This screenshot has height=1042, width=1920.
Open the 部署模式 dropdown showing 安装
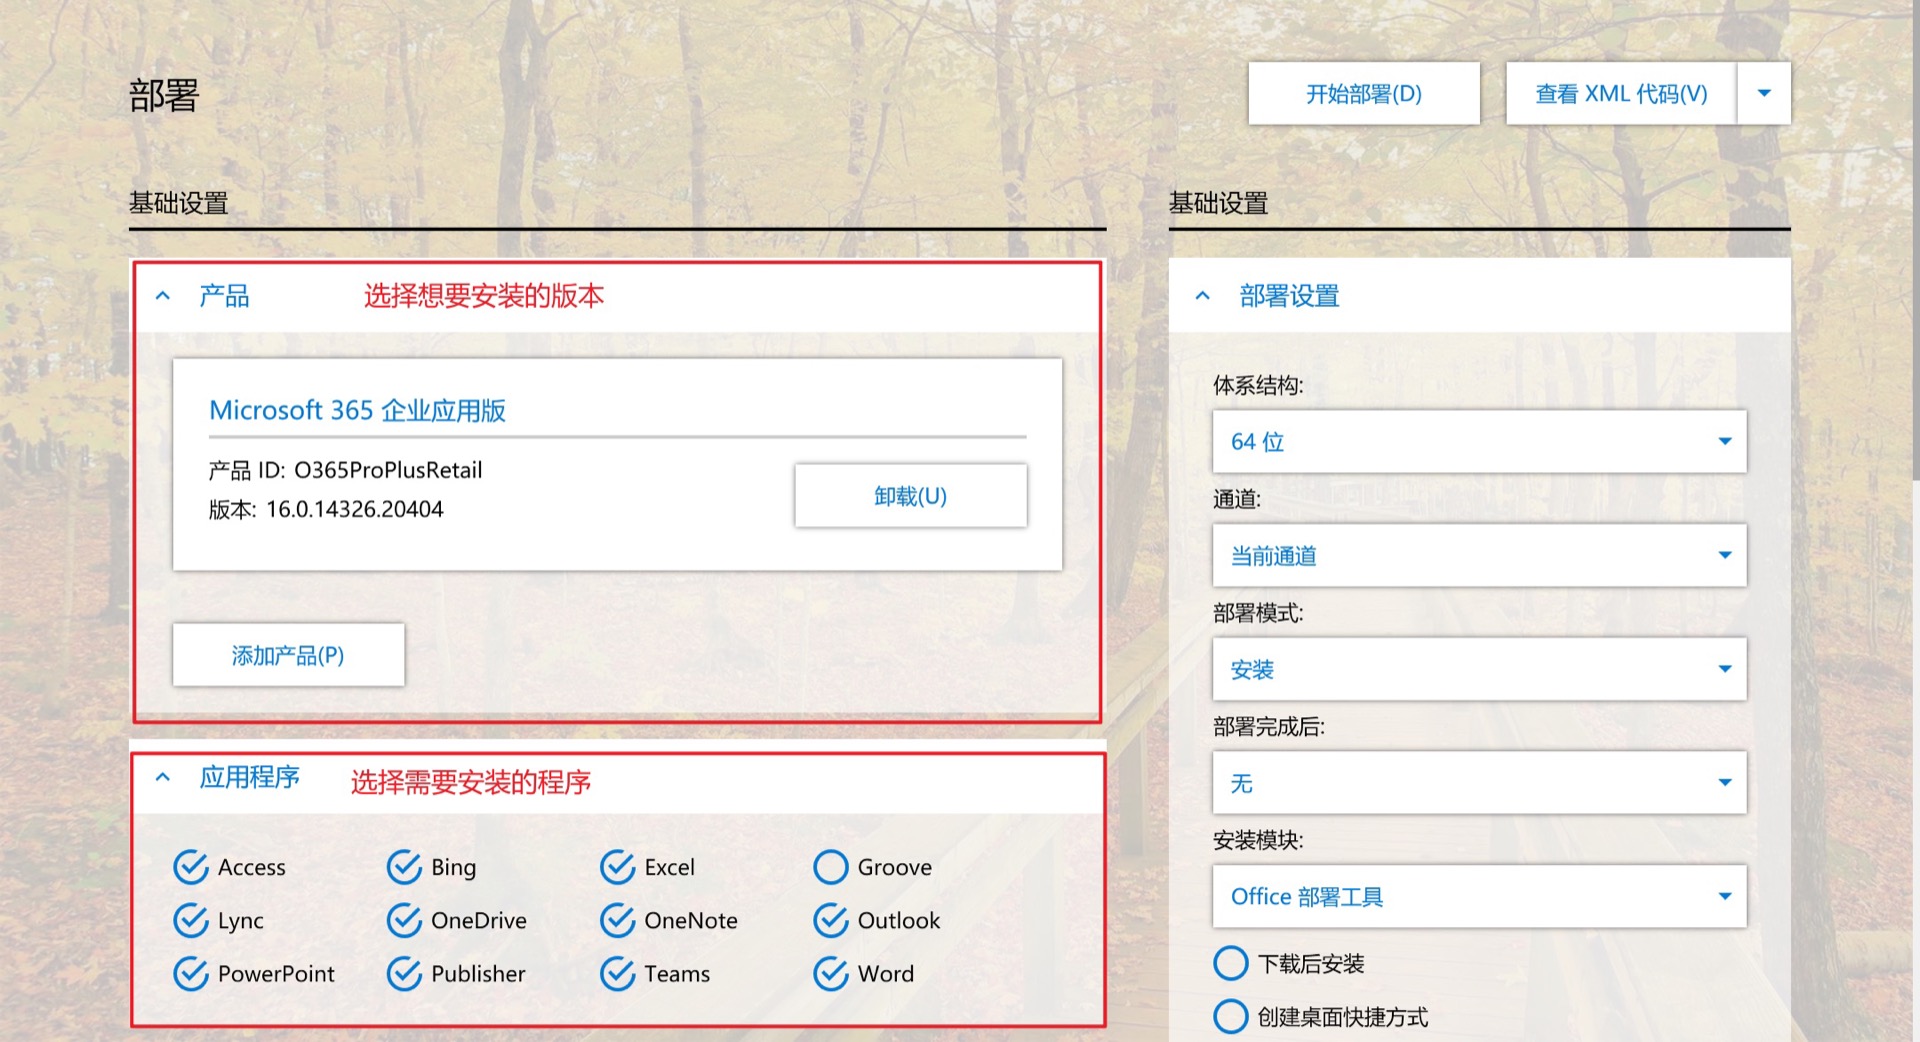coord(1478,669)
